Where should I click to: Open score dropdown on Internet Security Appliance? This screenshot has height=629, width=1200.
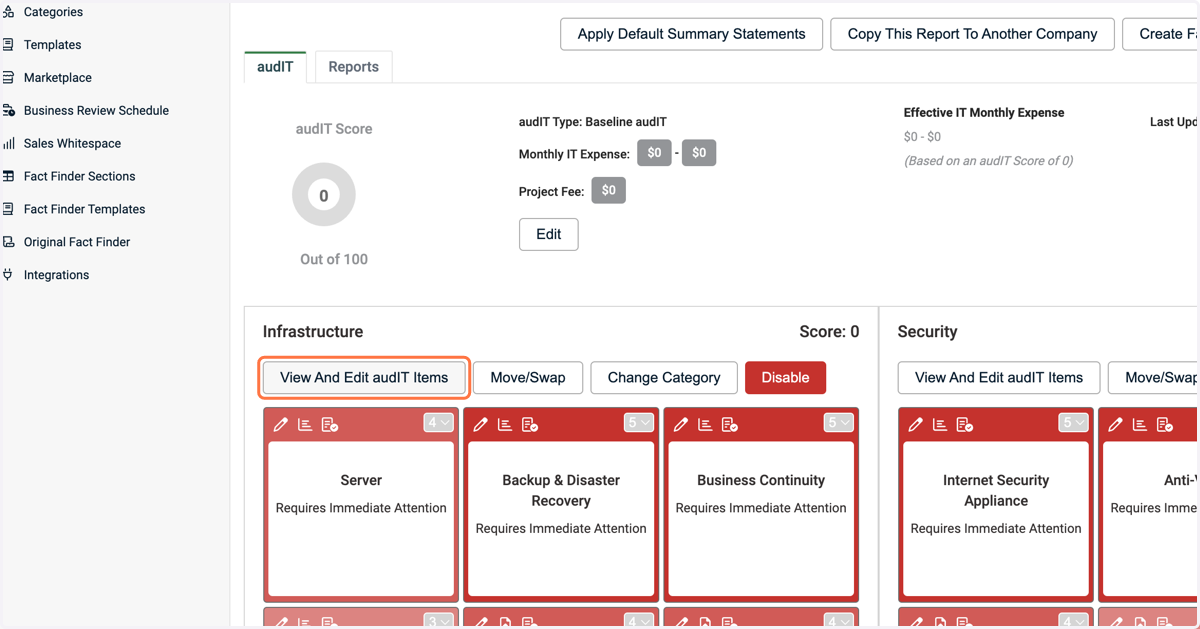[x=1074, y=423]
